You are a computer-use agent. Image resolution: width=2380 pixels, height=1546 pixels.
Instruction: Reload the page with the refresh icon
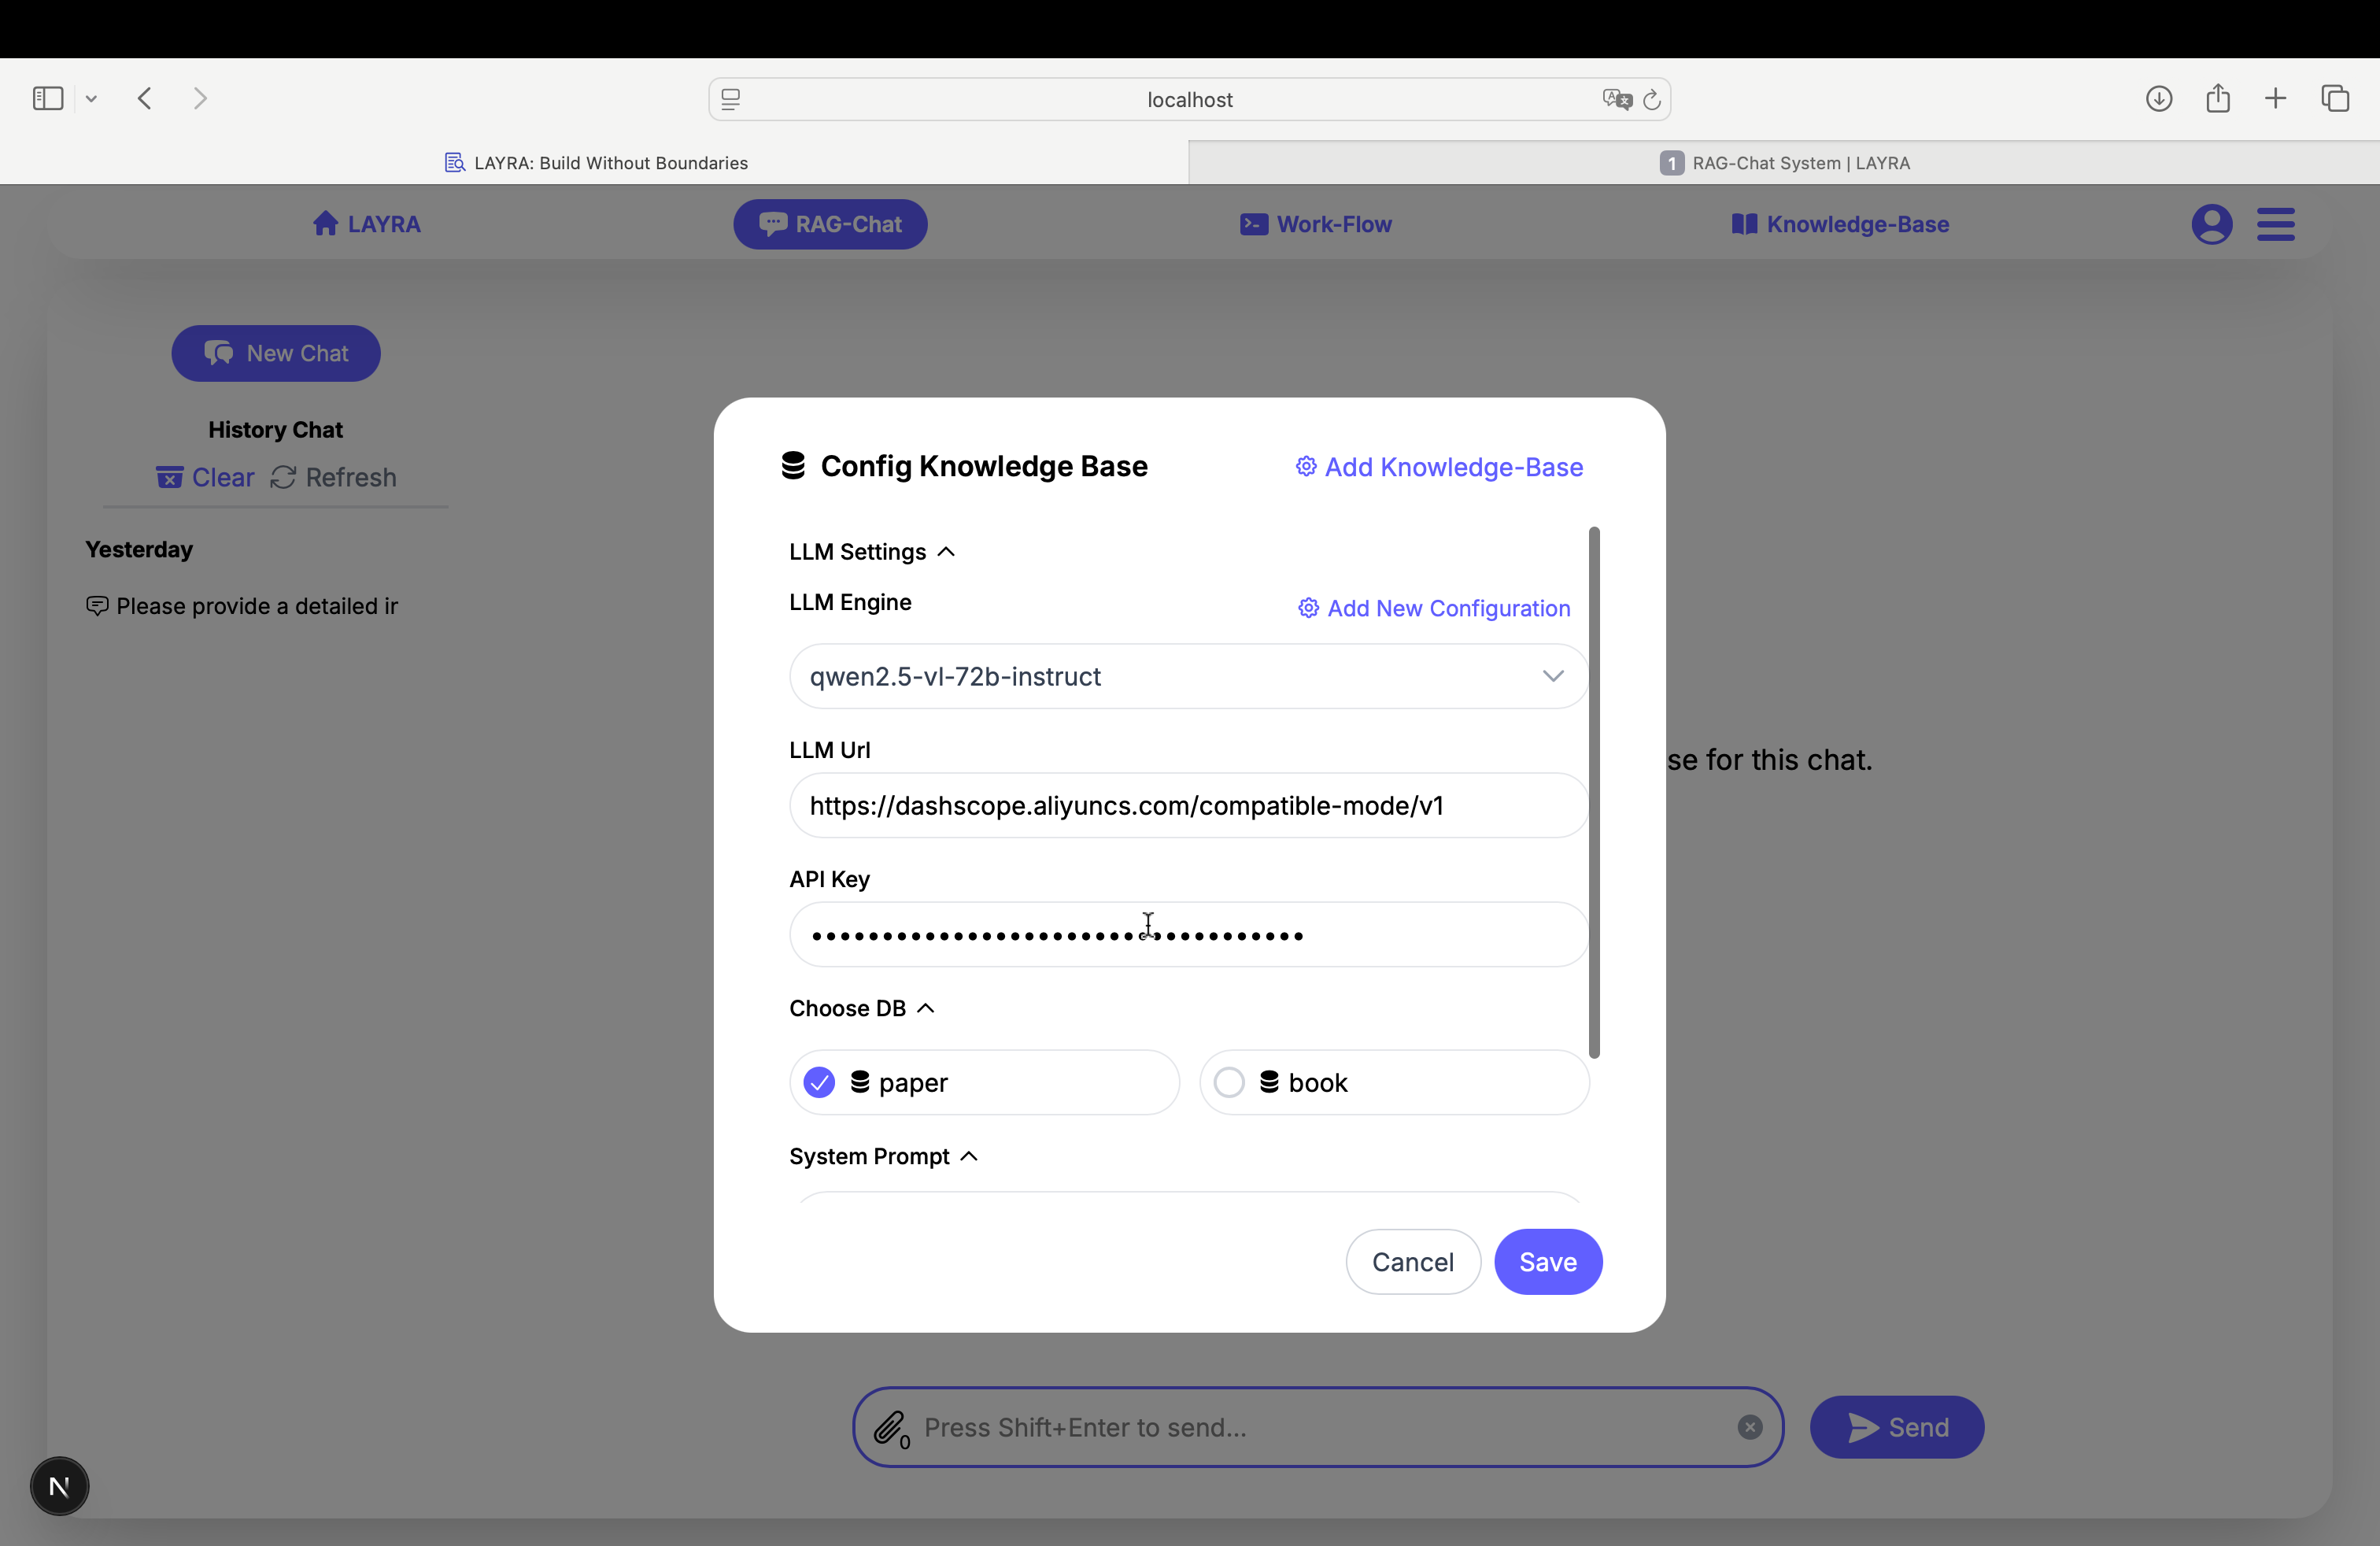(1652, 99)
